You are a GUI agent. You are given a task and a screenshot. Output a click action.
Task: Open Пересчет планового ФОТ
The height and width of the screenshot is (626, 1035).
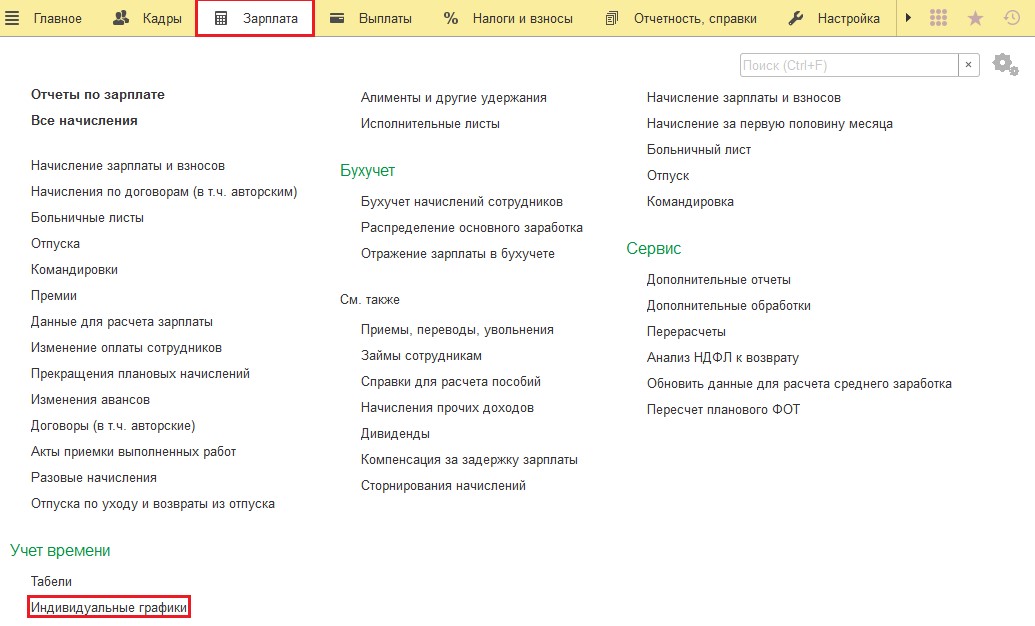pyautogui.click(x=723, y=409)
